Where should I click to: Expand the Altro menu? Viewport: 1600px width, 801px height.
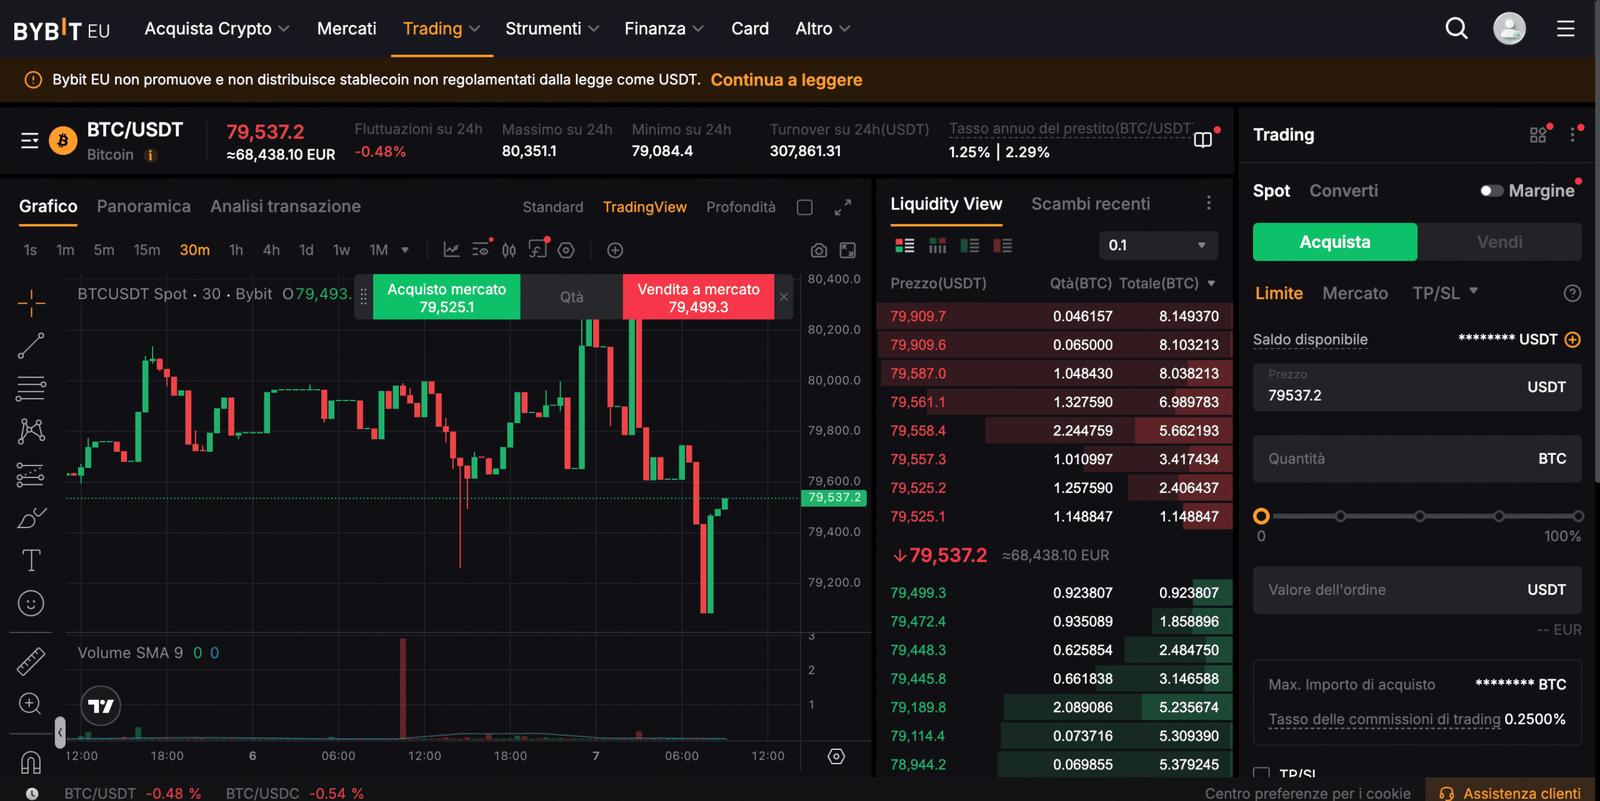(x=823, y=29)
